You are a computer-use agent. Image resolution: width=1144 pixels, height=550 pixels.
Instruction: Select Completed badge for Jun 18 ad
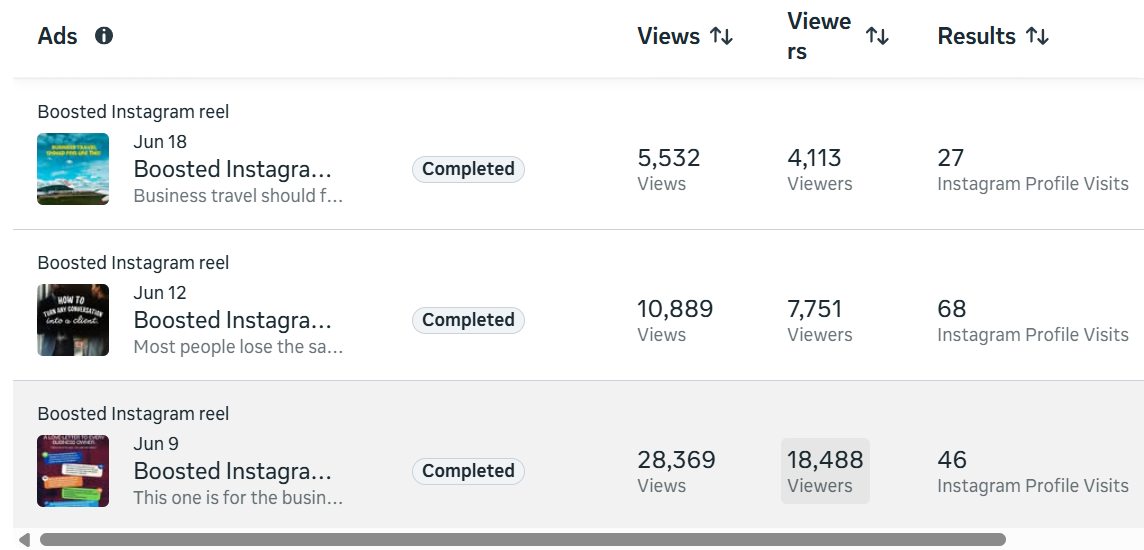pos(468,169)
